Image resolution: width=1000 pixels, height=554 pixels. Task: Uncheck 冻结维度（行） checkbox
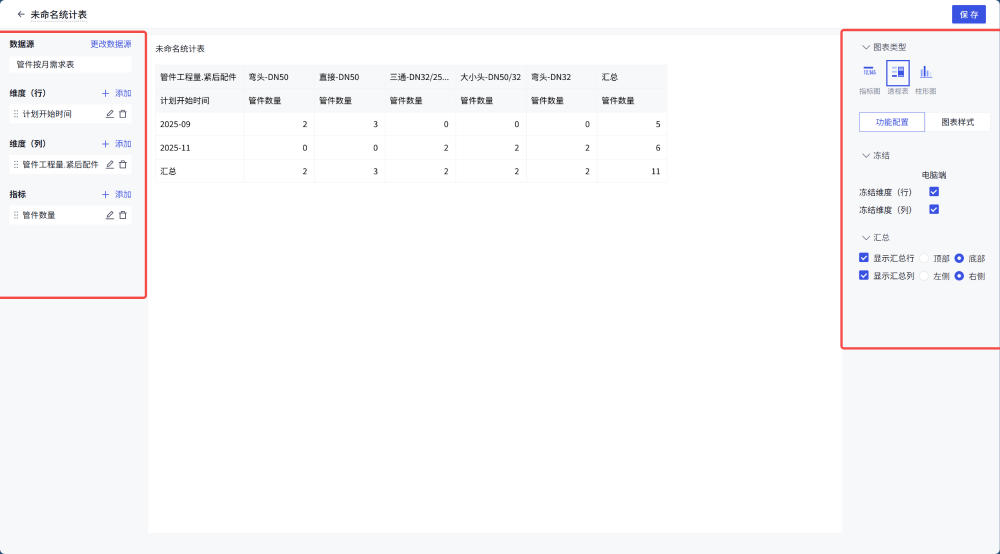pyautogui.click(x=934, y=192)
